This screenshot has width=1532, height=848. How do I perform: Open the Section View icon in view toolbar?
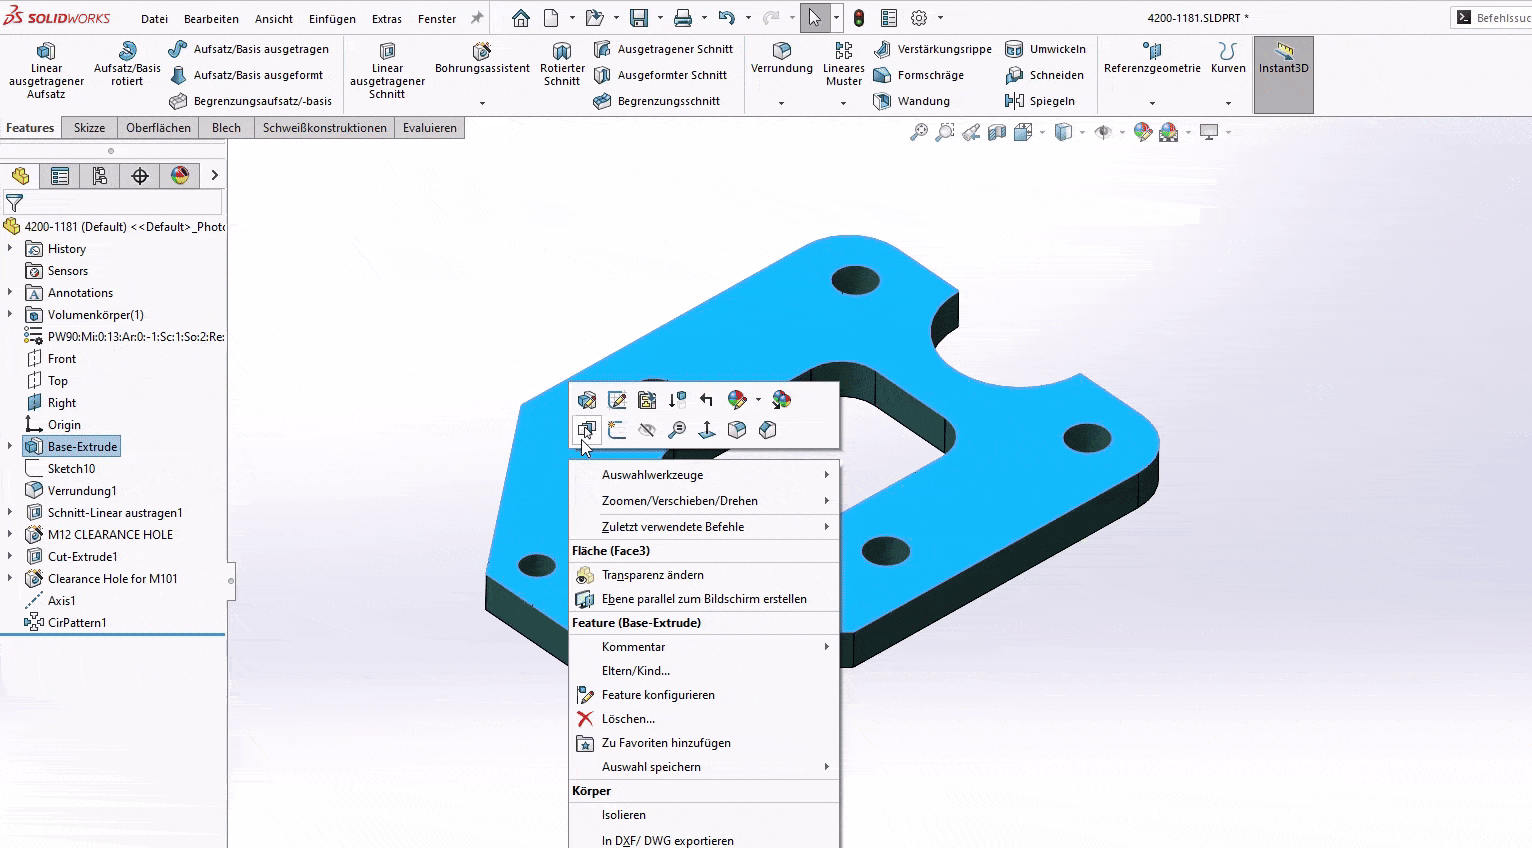(x=997, y=132)
